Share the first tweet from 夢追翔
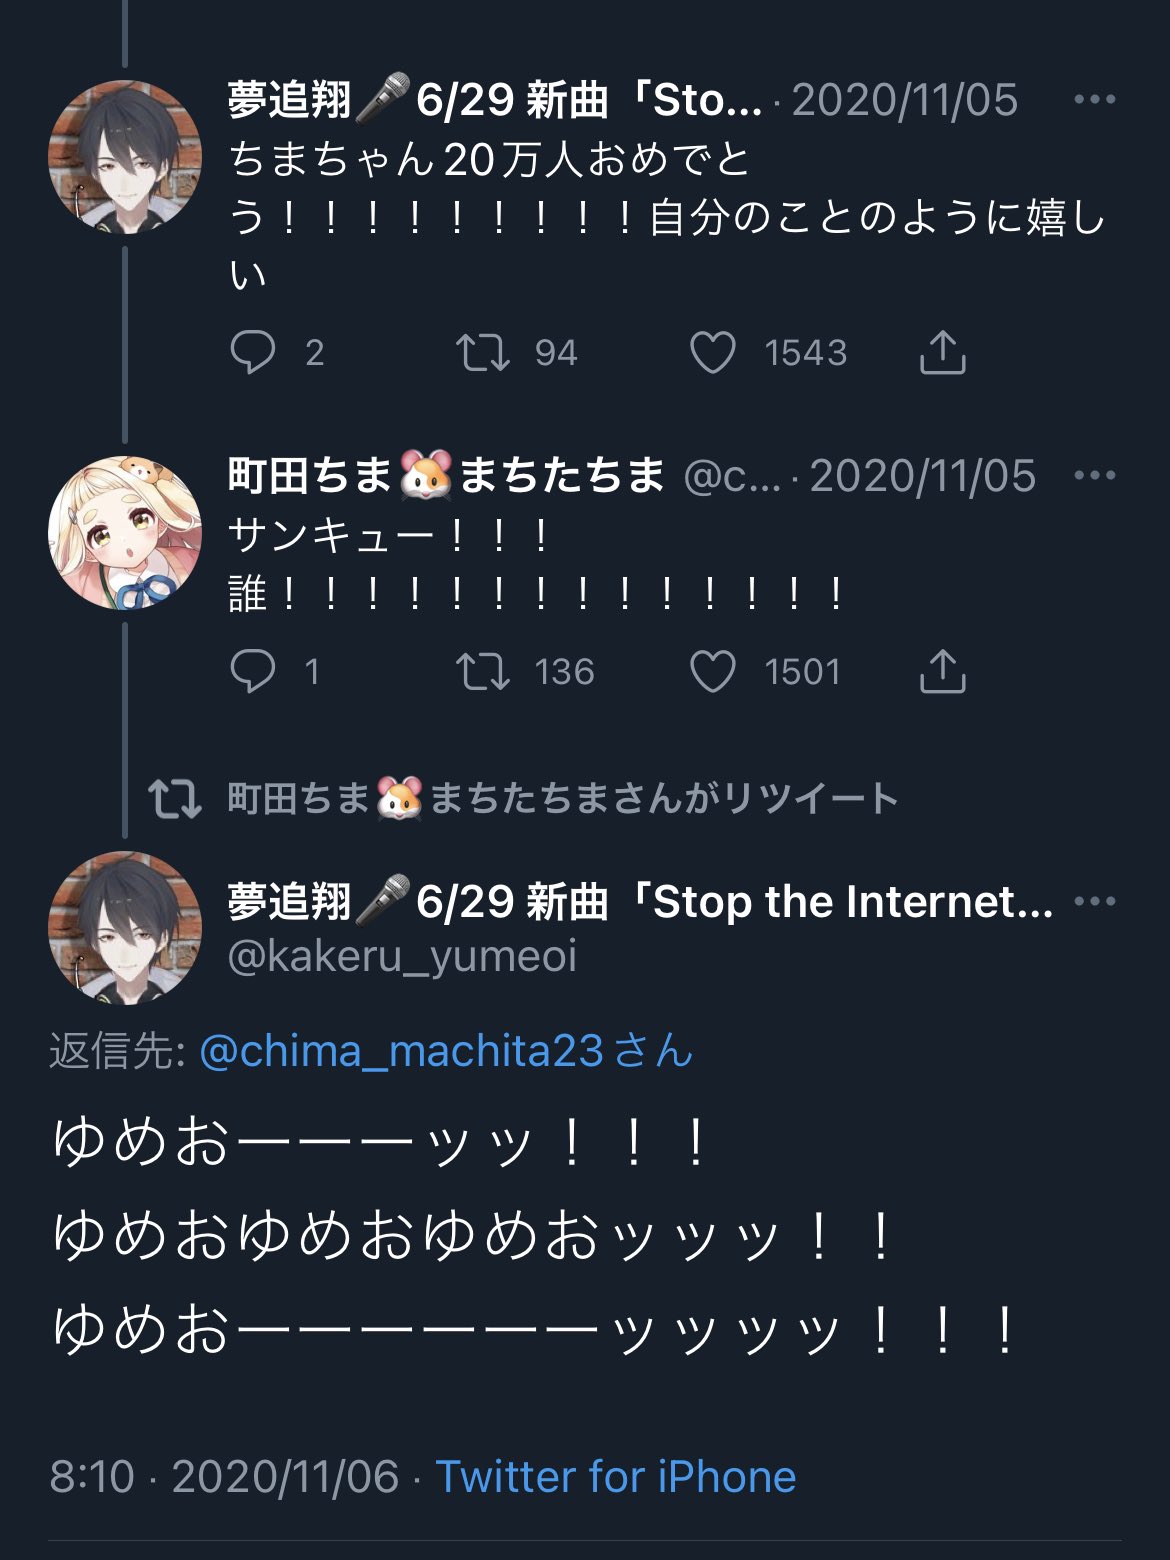 click(x=942, y=352)
